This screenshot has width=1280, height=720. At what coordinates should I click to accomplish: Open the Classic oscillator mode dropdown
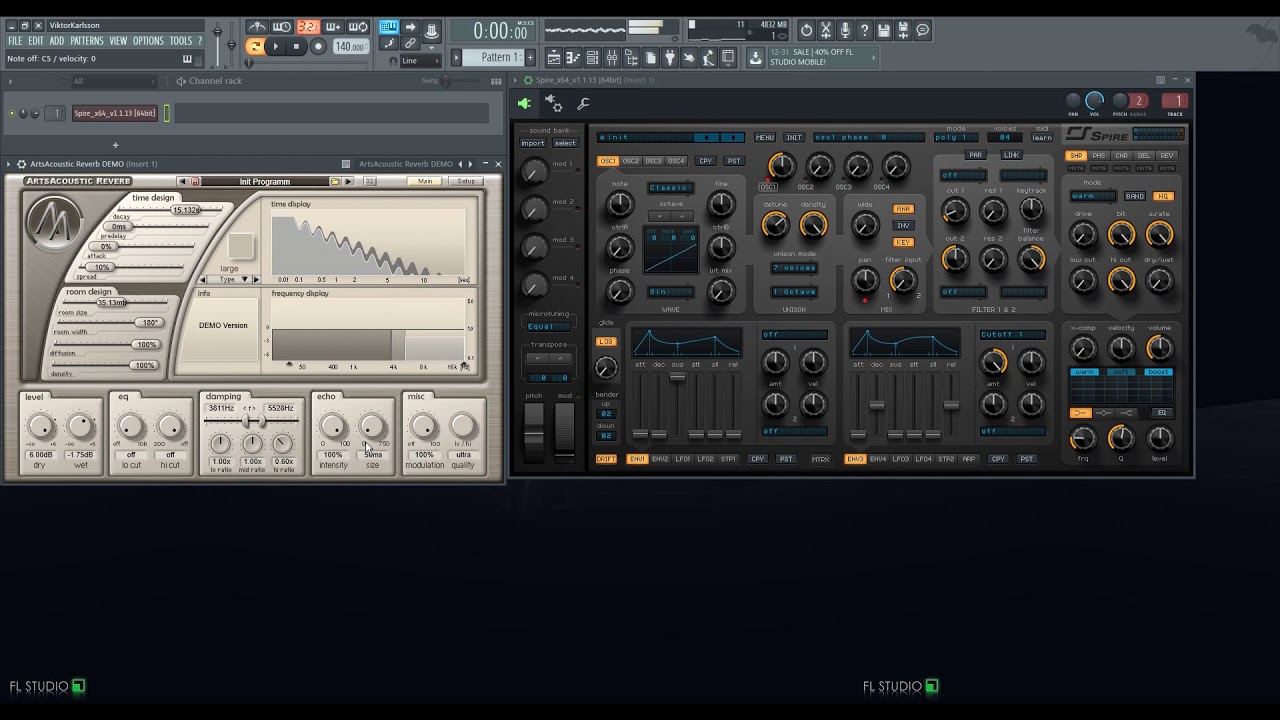tap(670, 188)
